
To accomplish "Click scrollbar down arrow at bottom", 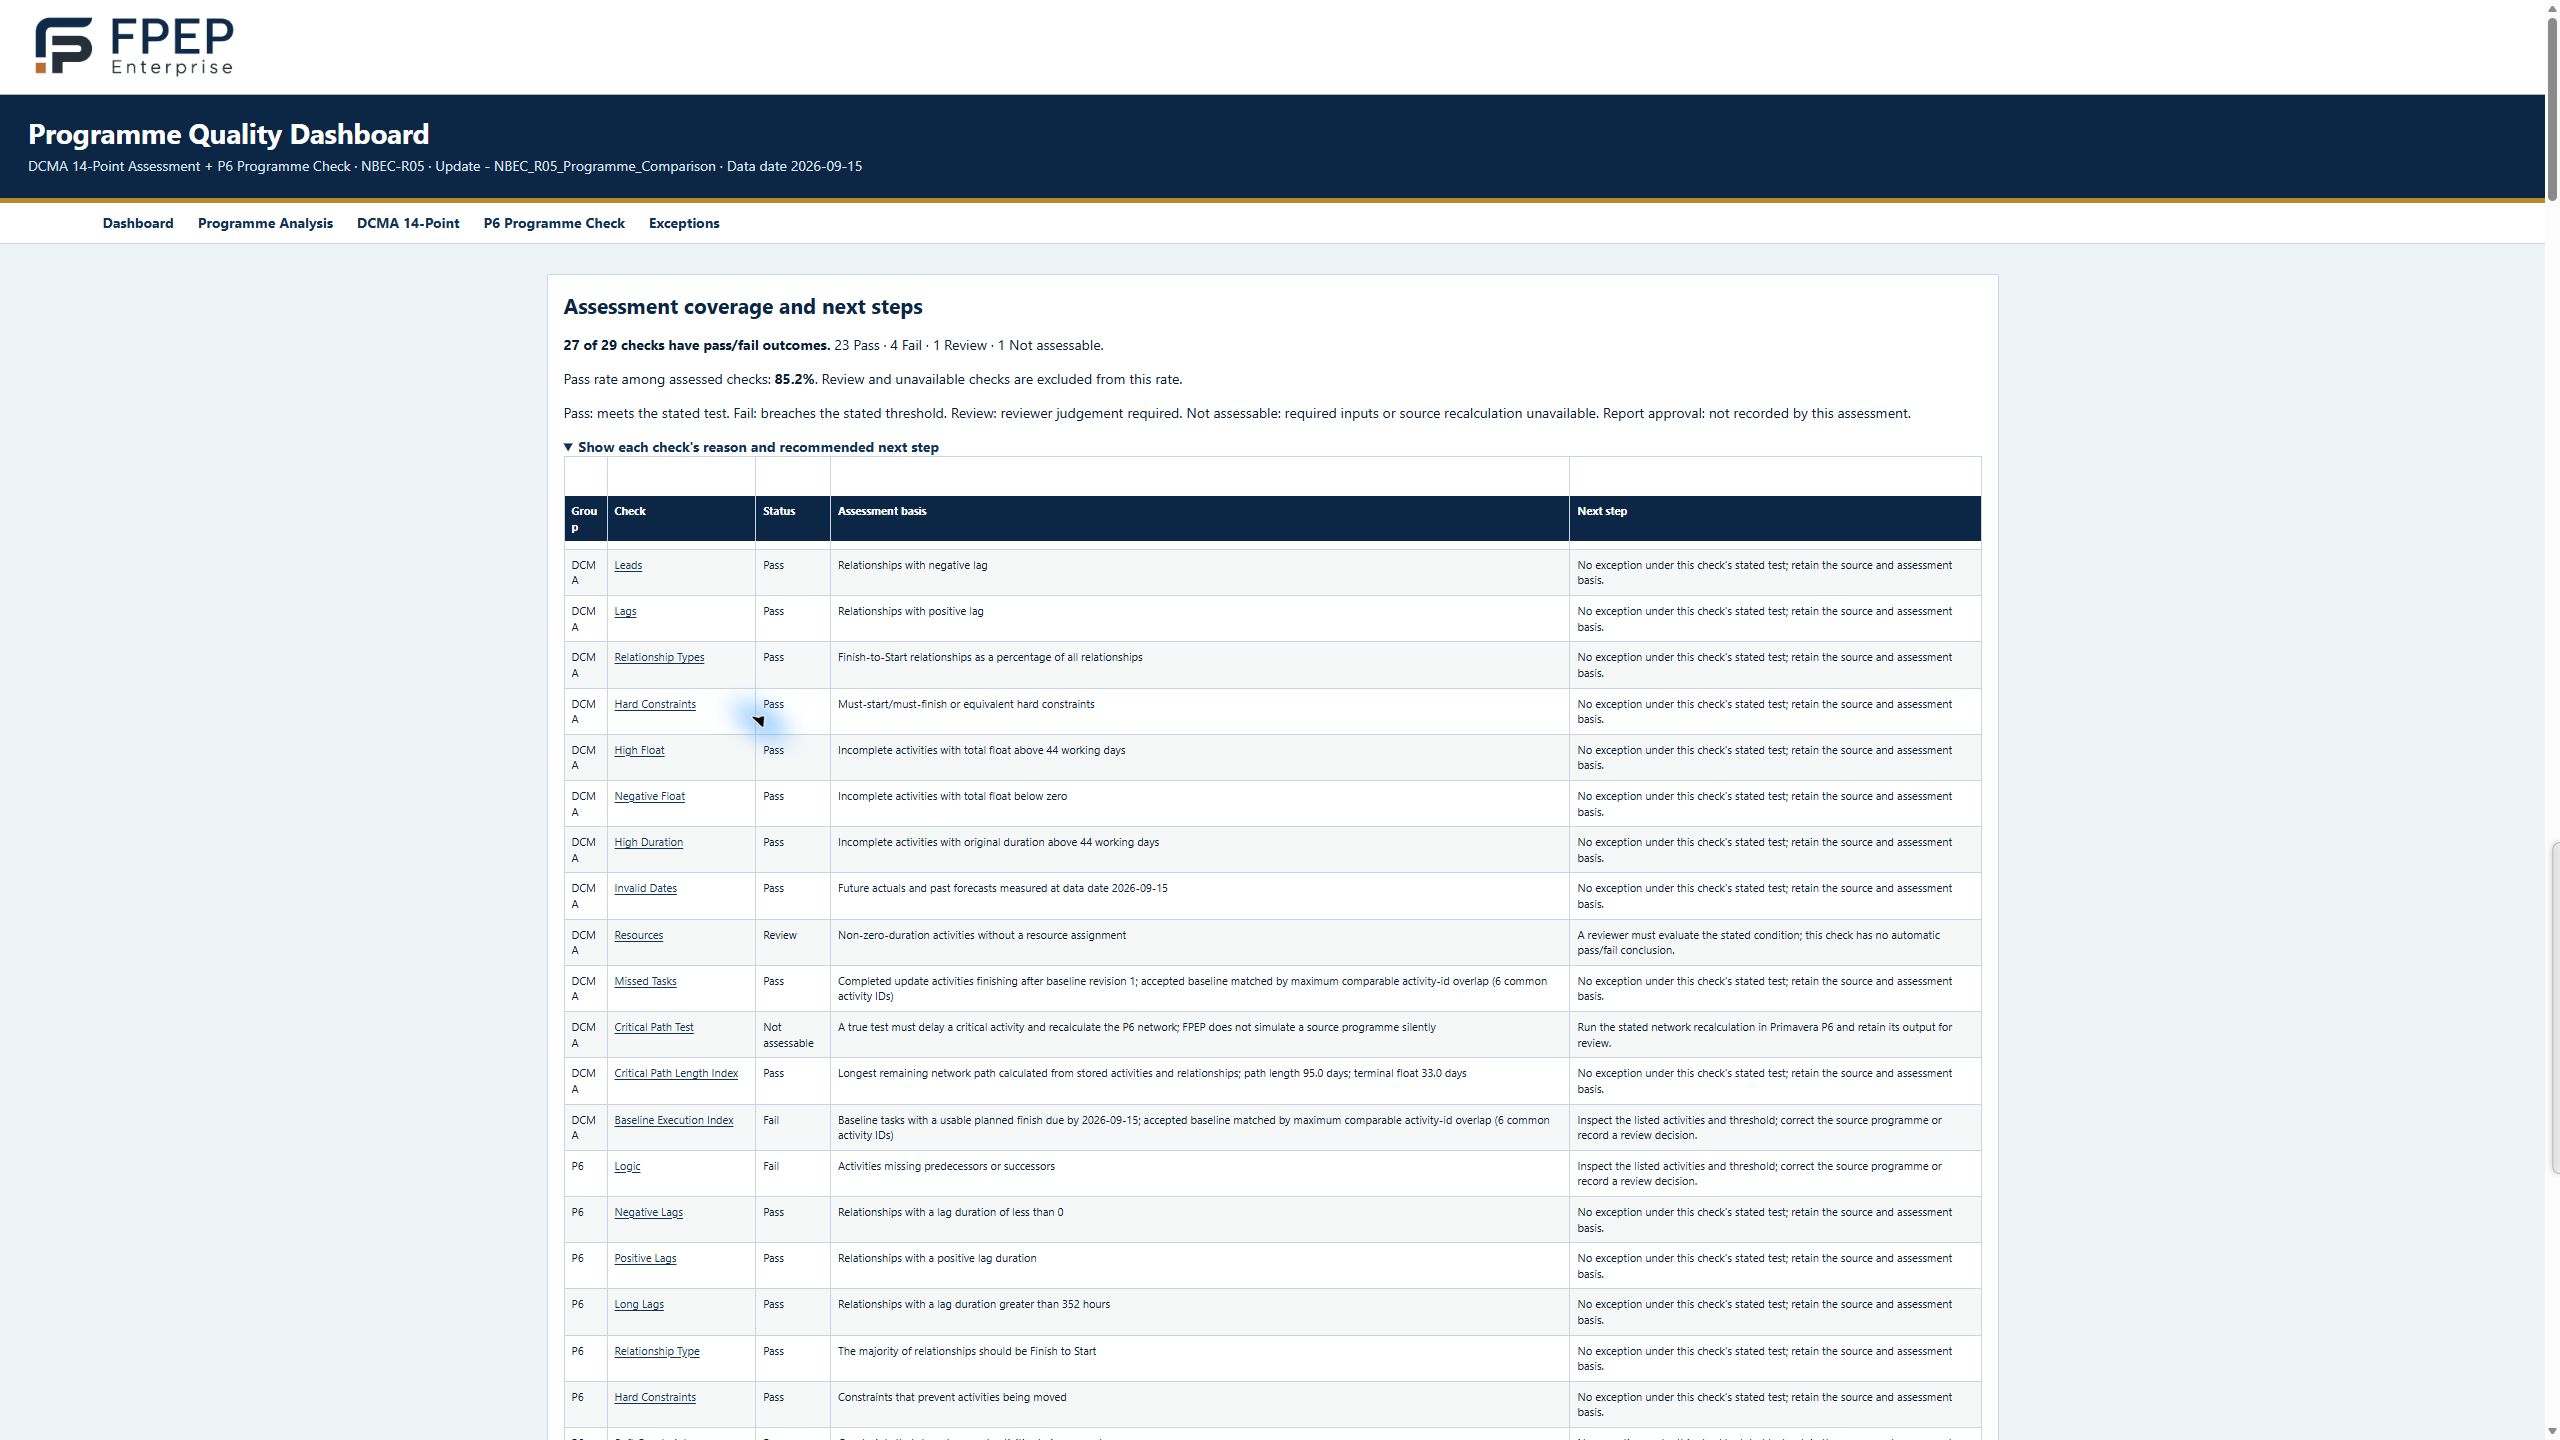I will click(2552, 1431).
